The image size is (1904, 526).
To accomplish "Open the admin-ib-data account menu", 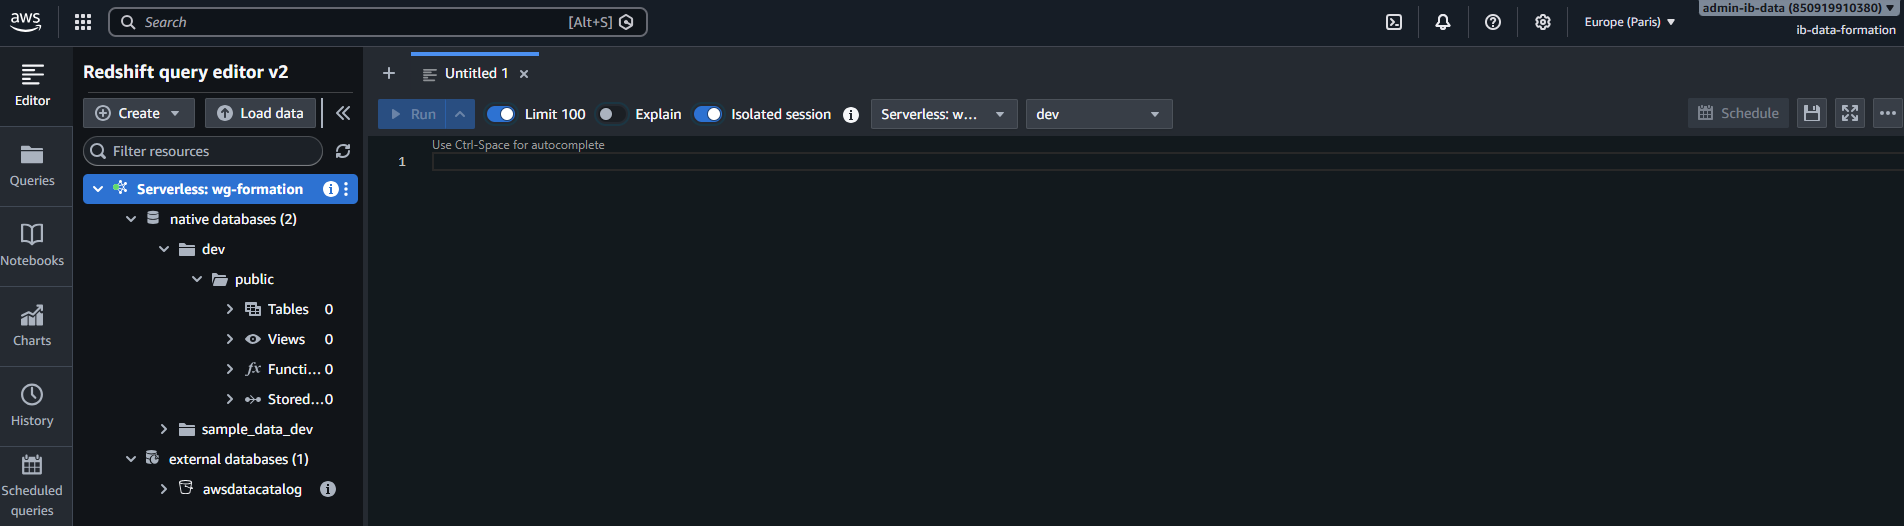I will click(x=1799, y=8).
